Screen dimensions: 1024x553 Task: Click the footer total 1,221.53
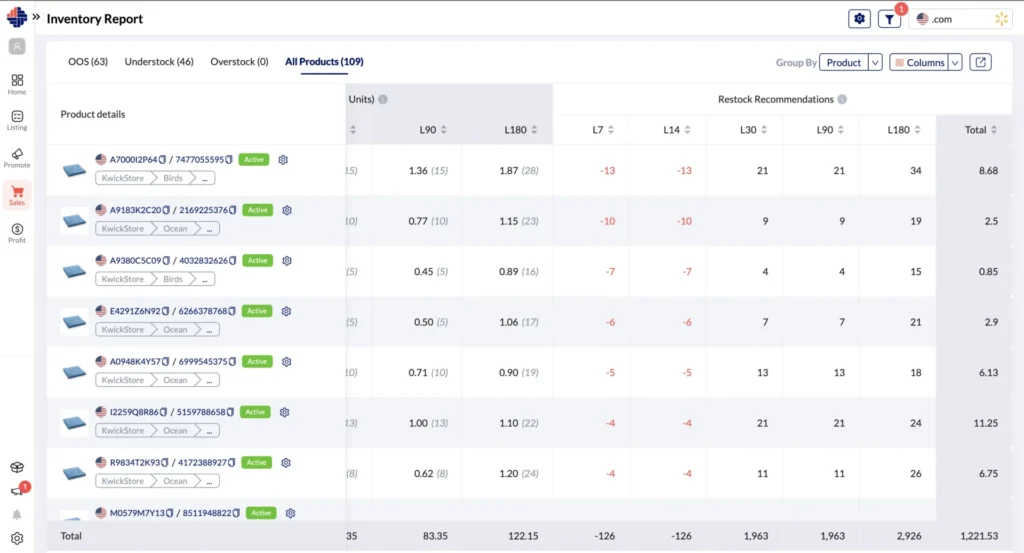click(x=979, y=536)
